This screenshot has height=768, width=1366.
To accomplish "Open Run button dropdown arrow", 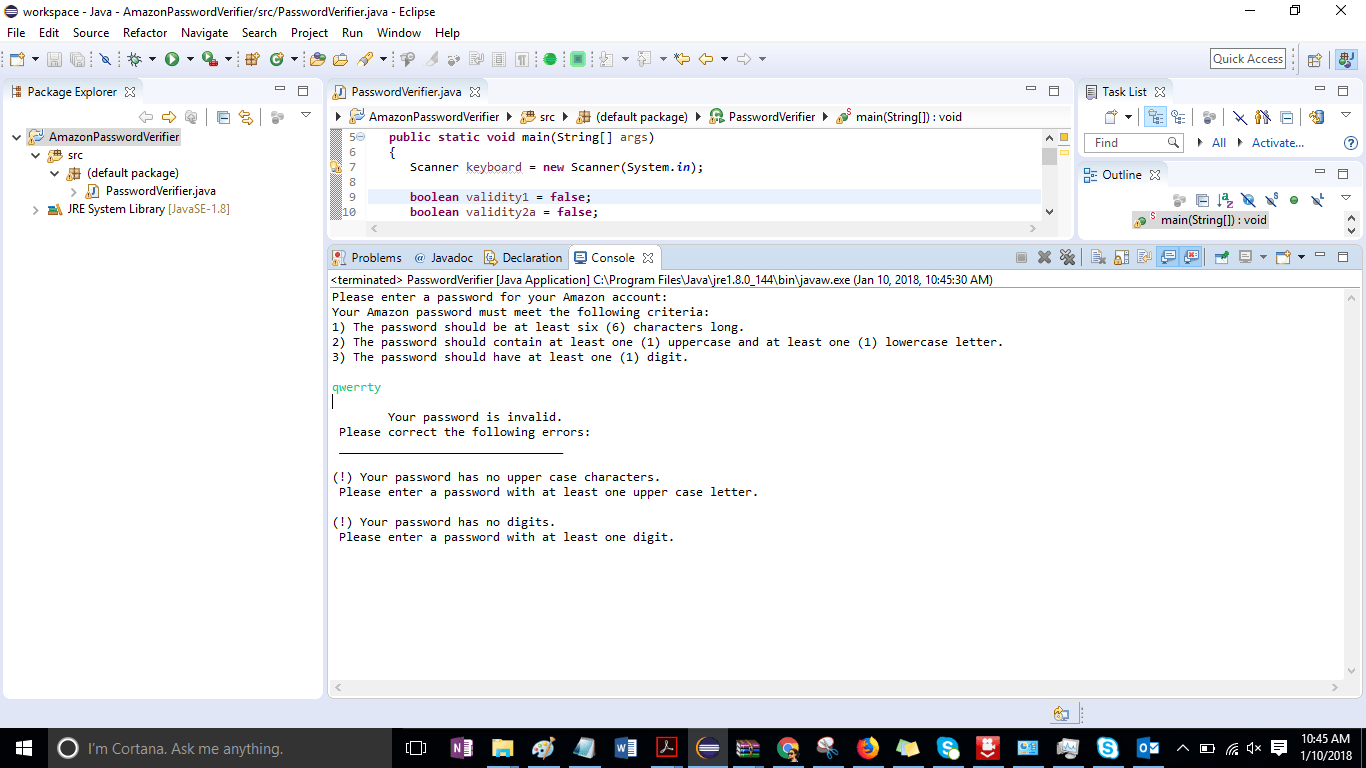I will tap(189, 60).
